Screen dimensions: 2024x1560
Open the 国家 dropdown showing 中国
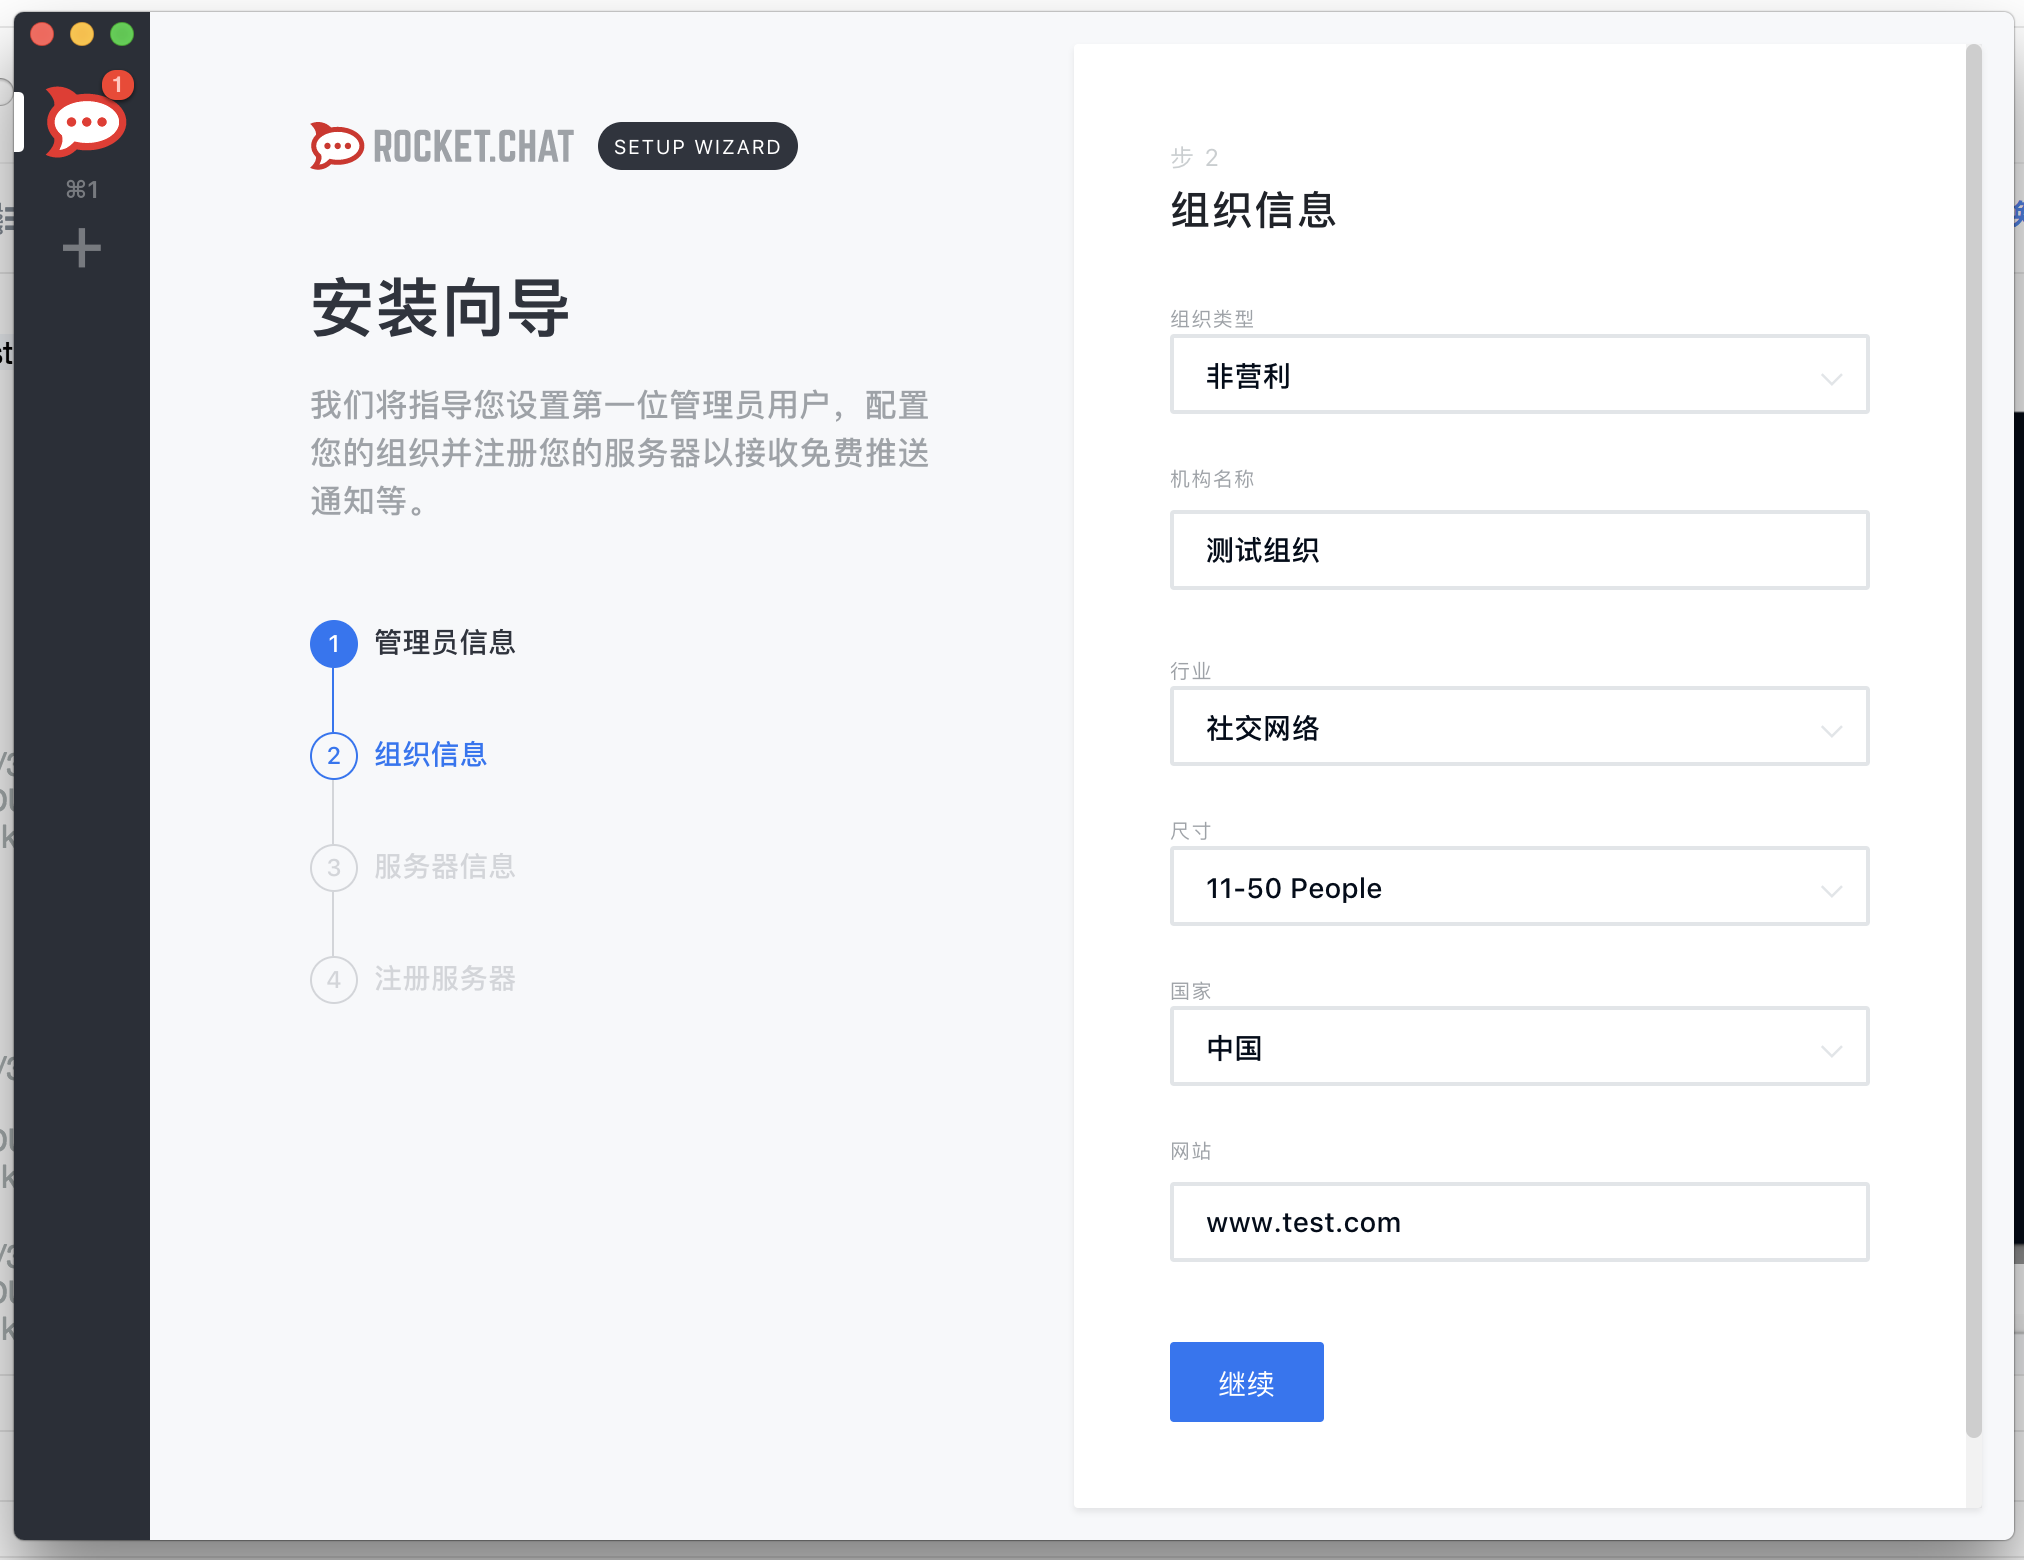(1519, 1047)
